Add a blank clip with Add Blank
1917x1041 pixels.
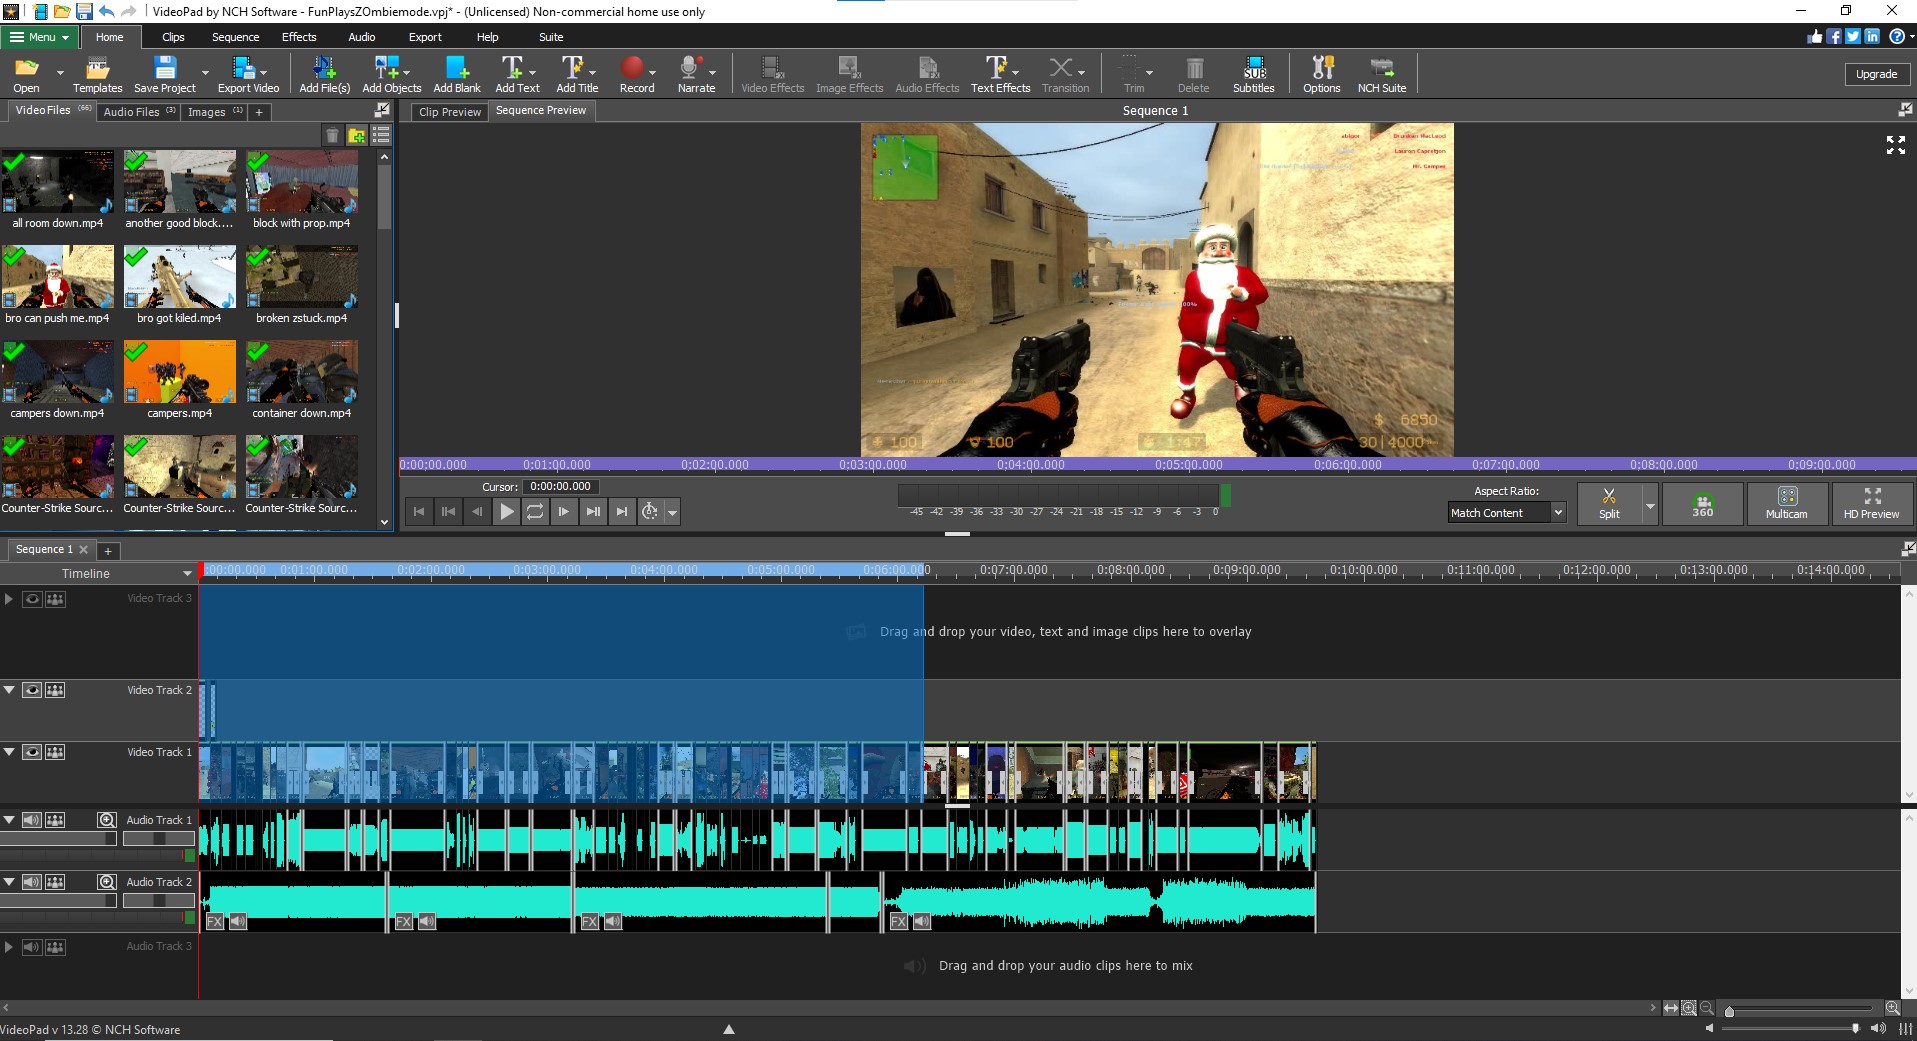click(457, 74)
